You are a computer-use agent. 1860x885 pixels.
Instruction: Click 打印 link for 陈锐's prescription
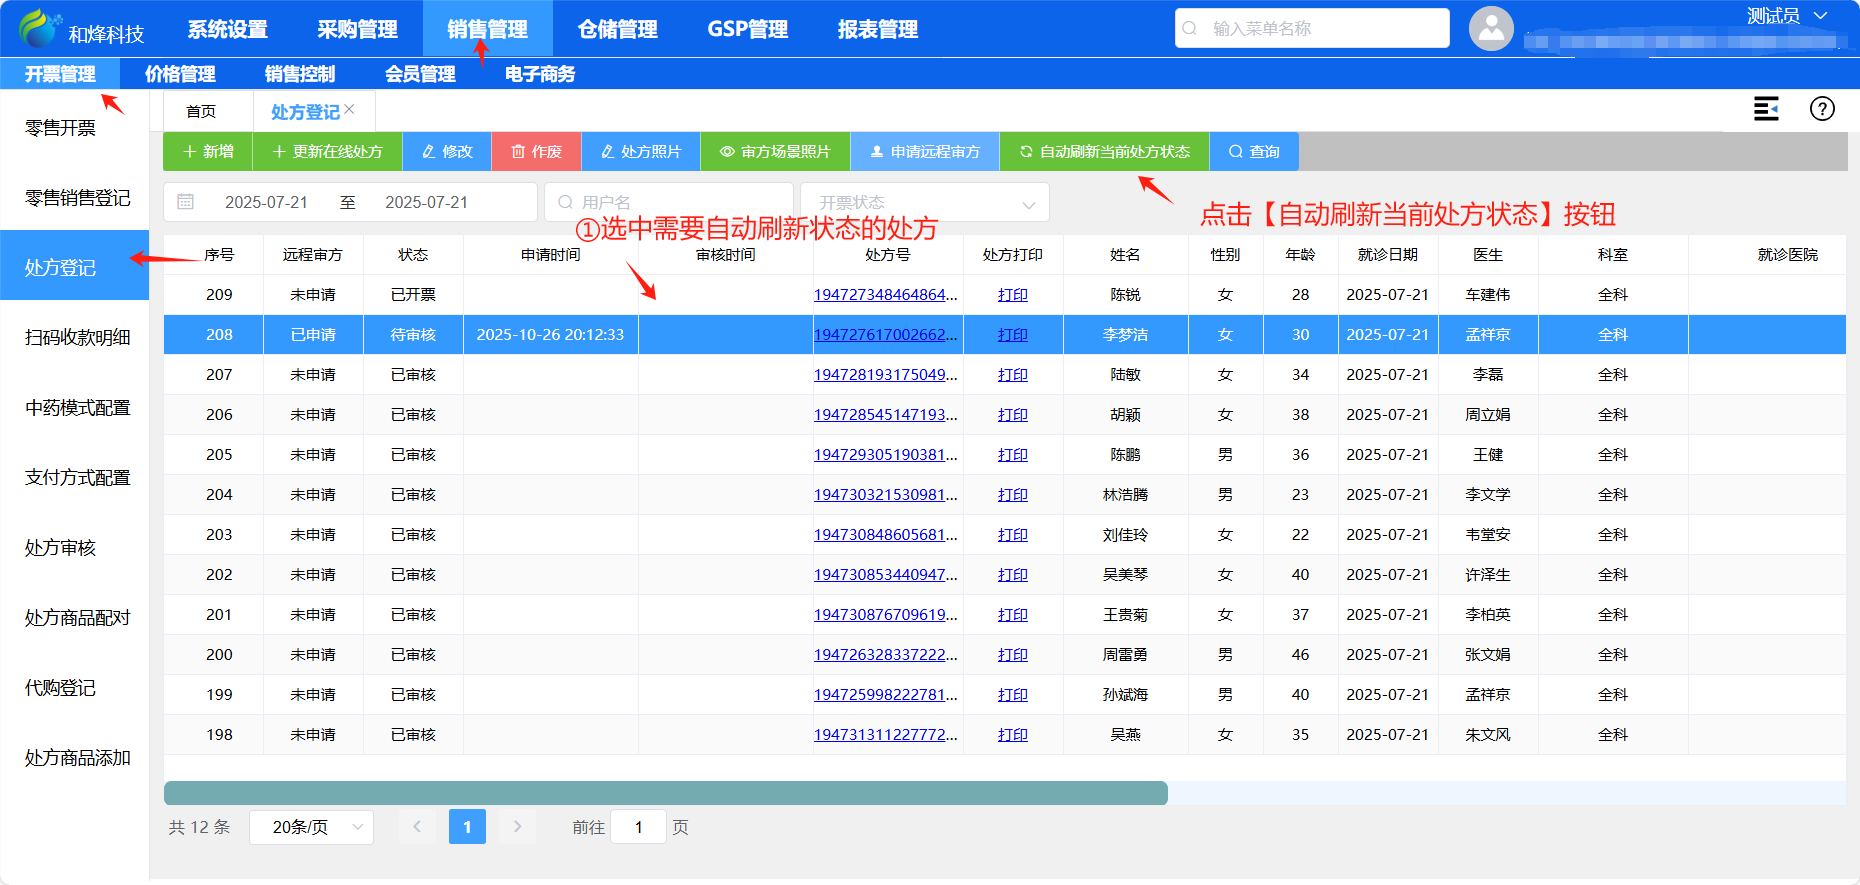point(1012,295)
